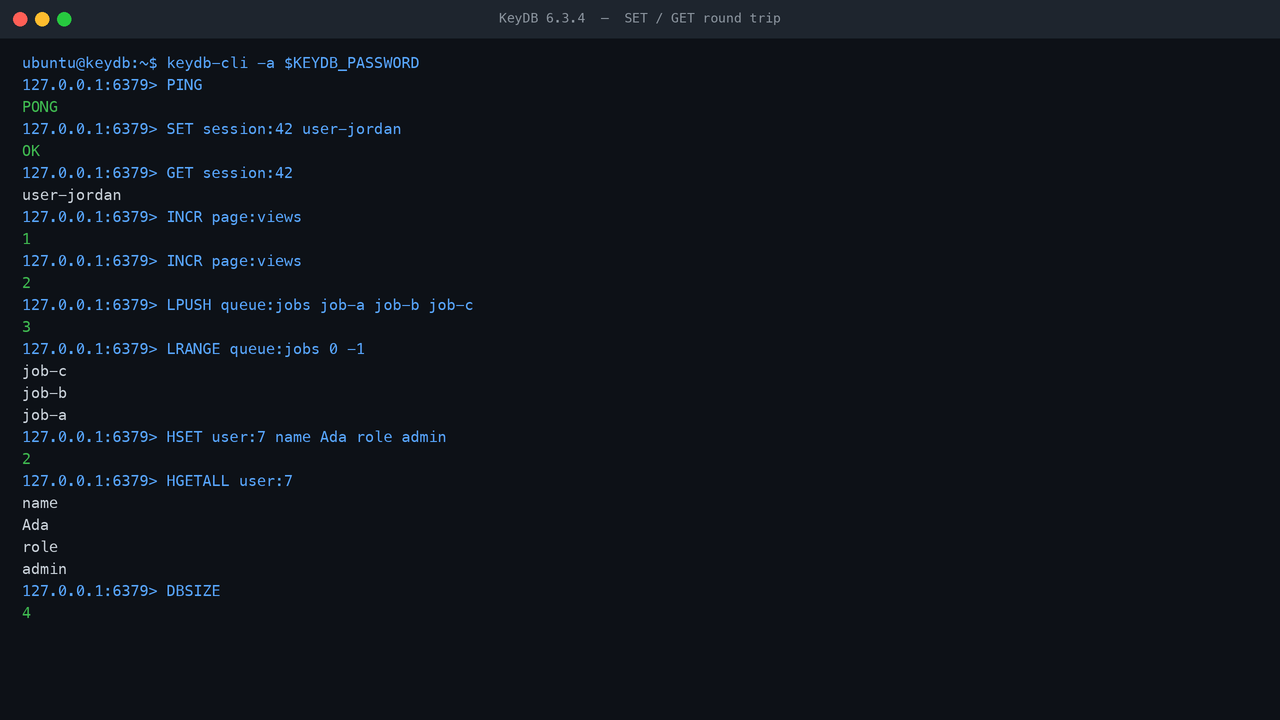This screenshot has height=720, width=1280.
Task: Click the LPUSH result 3
Action: coord(26,327)
